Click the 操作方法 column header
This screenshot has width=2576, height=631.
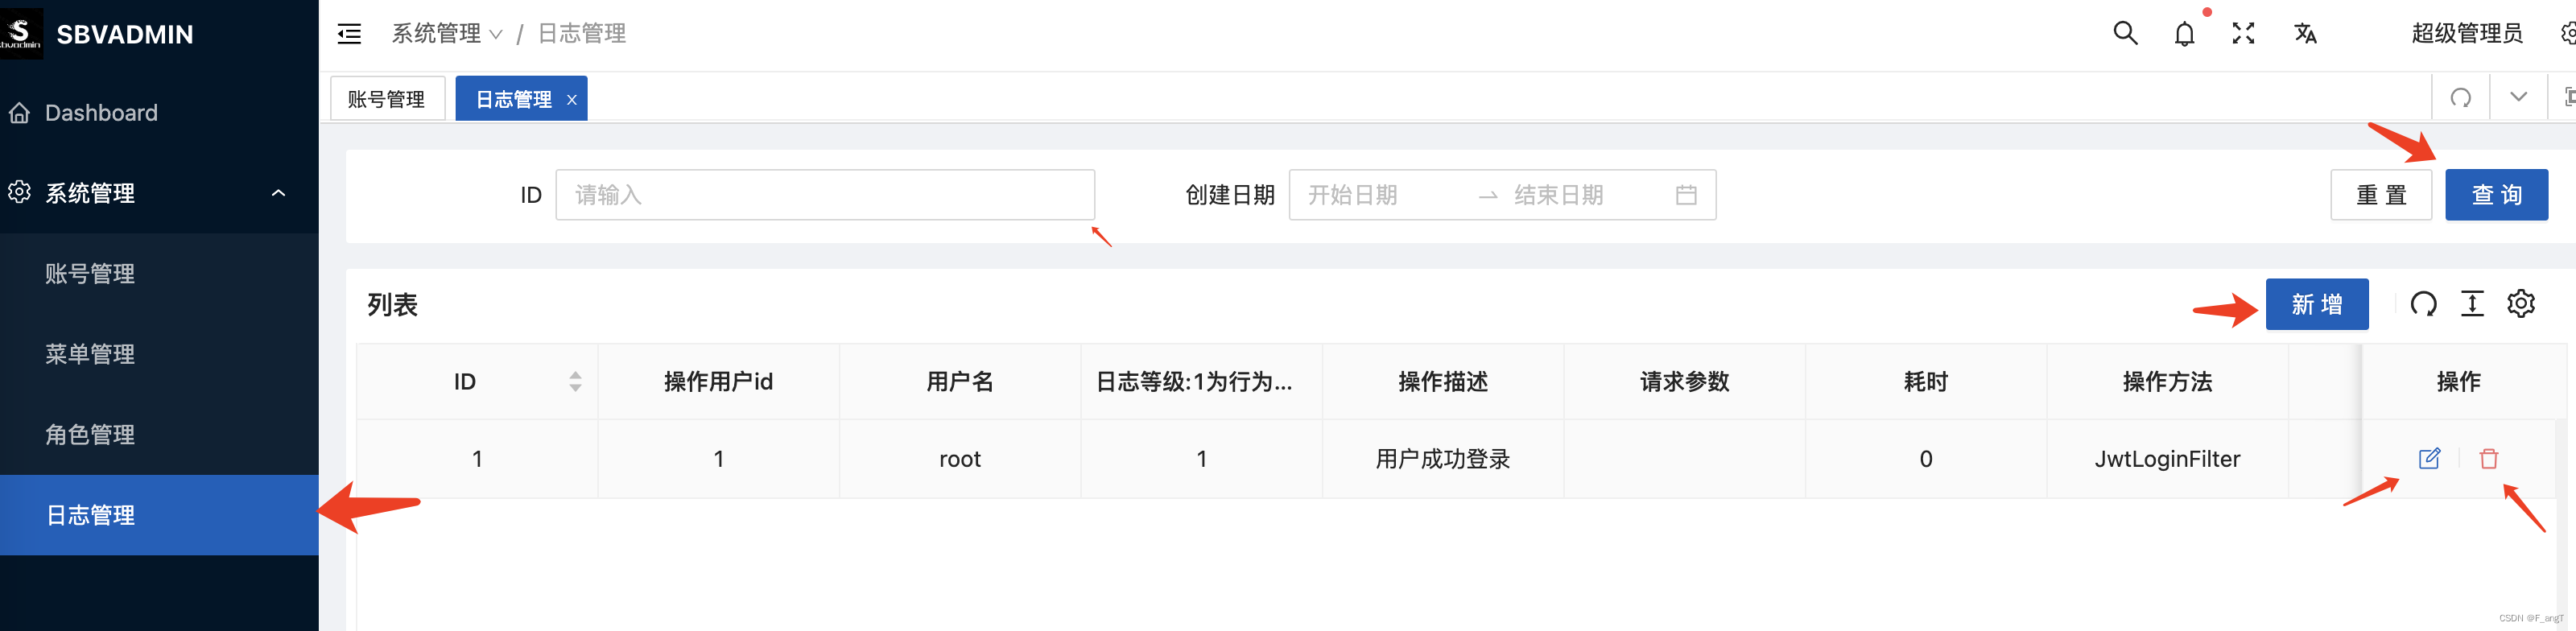coord(2167,381)
